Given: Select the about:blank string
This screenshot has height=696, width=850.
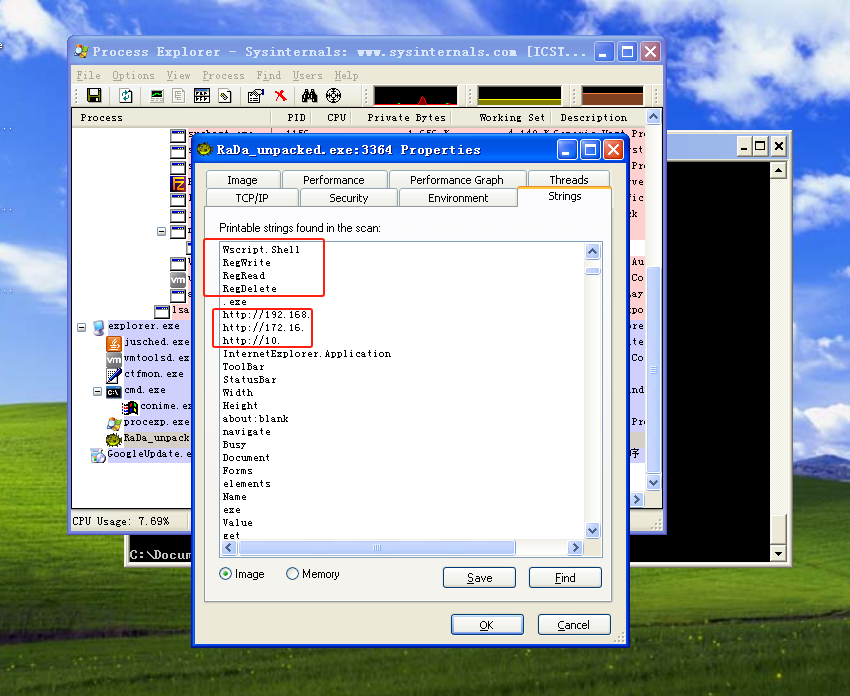Looking at the screenshot, I should (255, 418).
